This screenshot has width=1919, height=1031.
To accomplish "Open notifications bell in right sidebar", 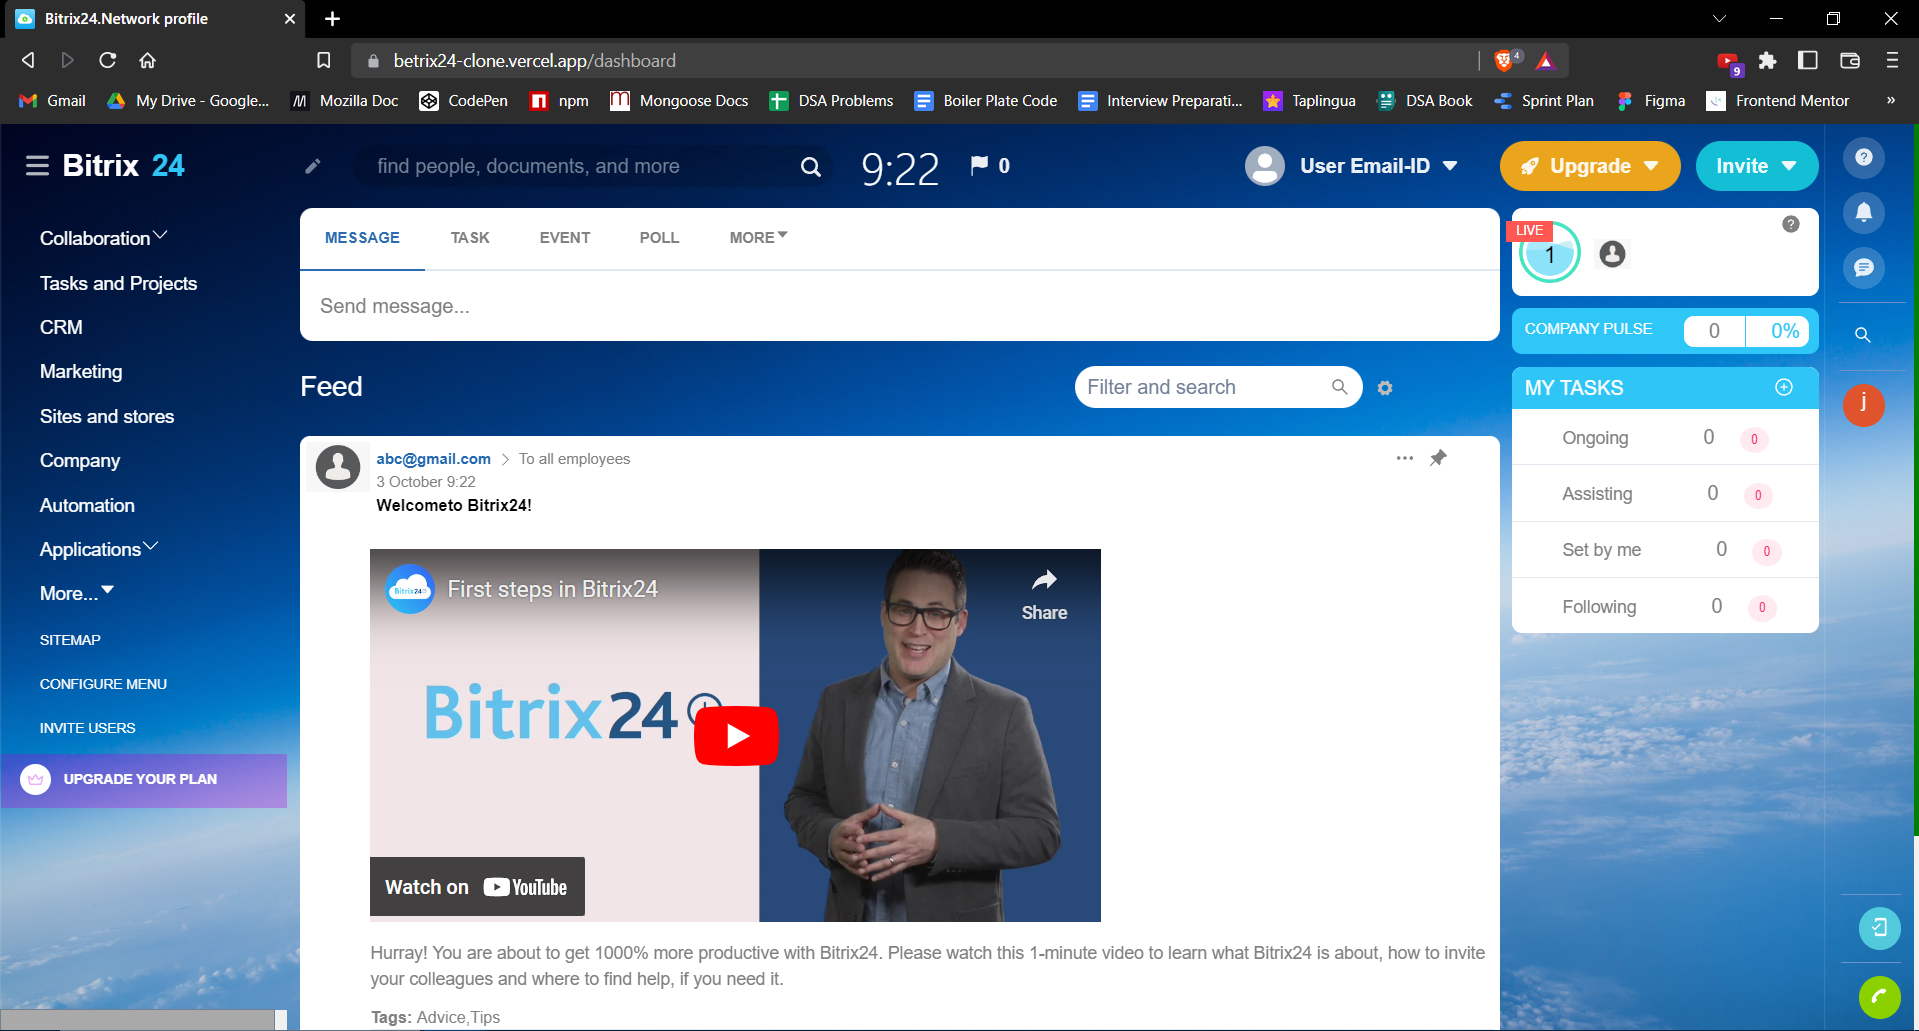I will point(1864,212).
